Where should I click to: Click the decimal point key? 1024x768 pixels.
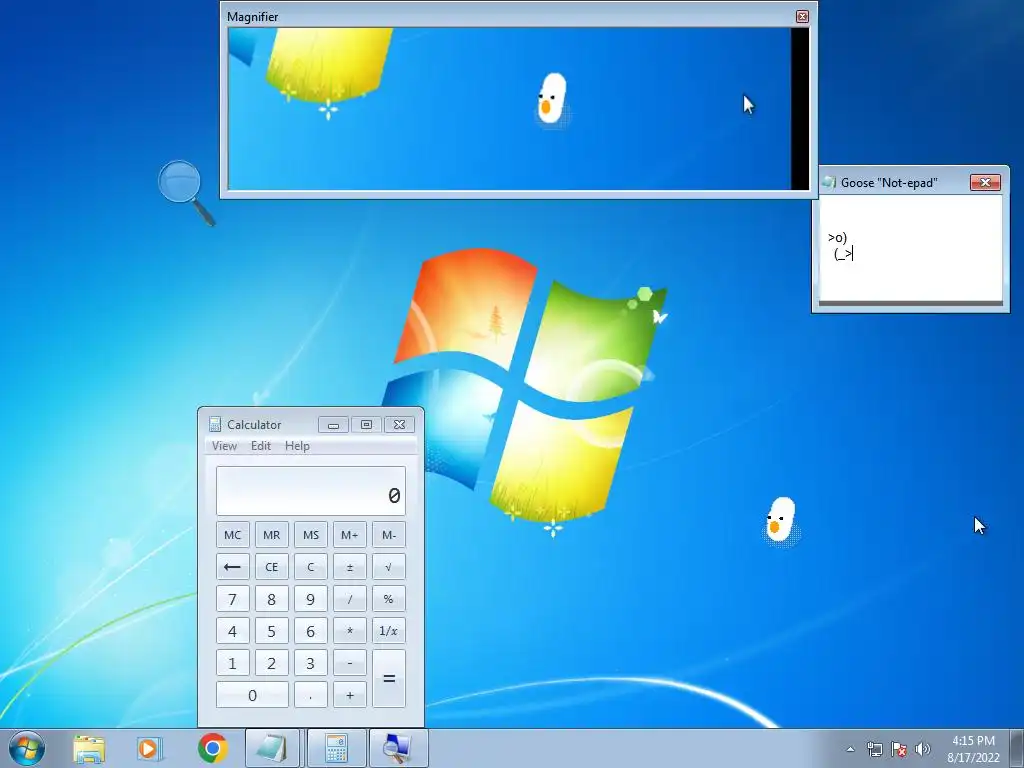(311, 696)
